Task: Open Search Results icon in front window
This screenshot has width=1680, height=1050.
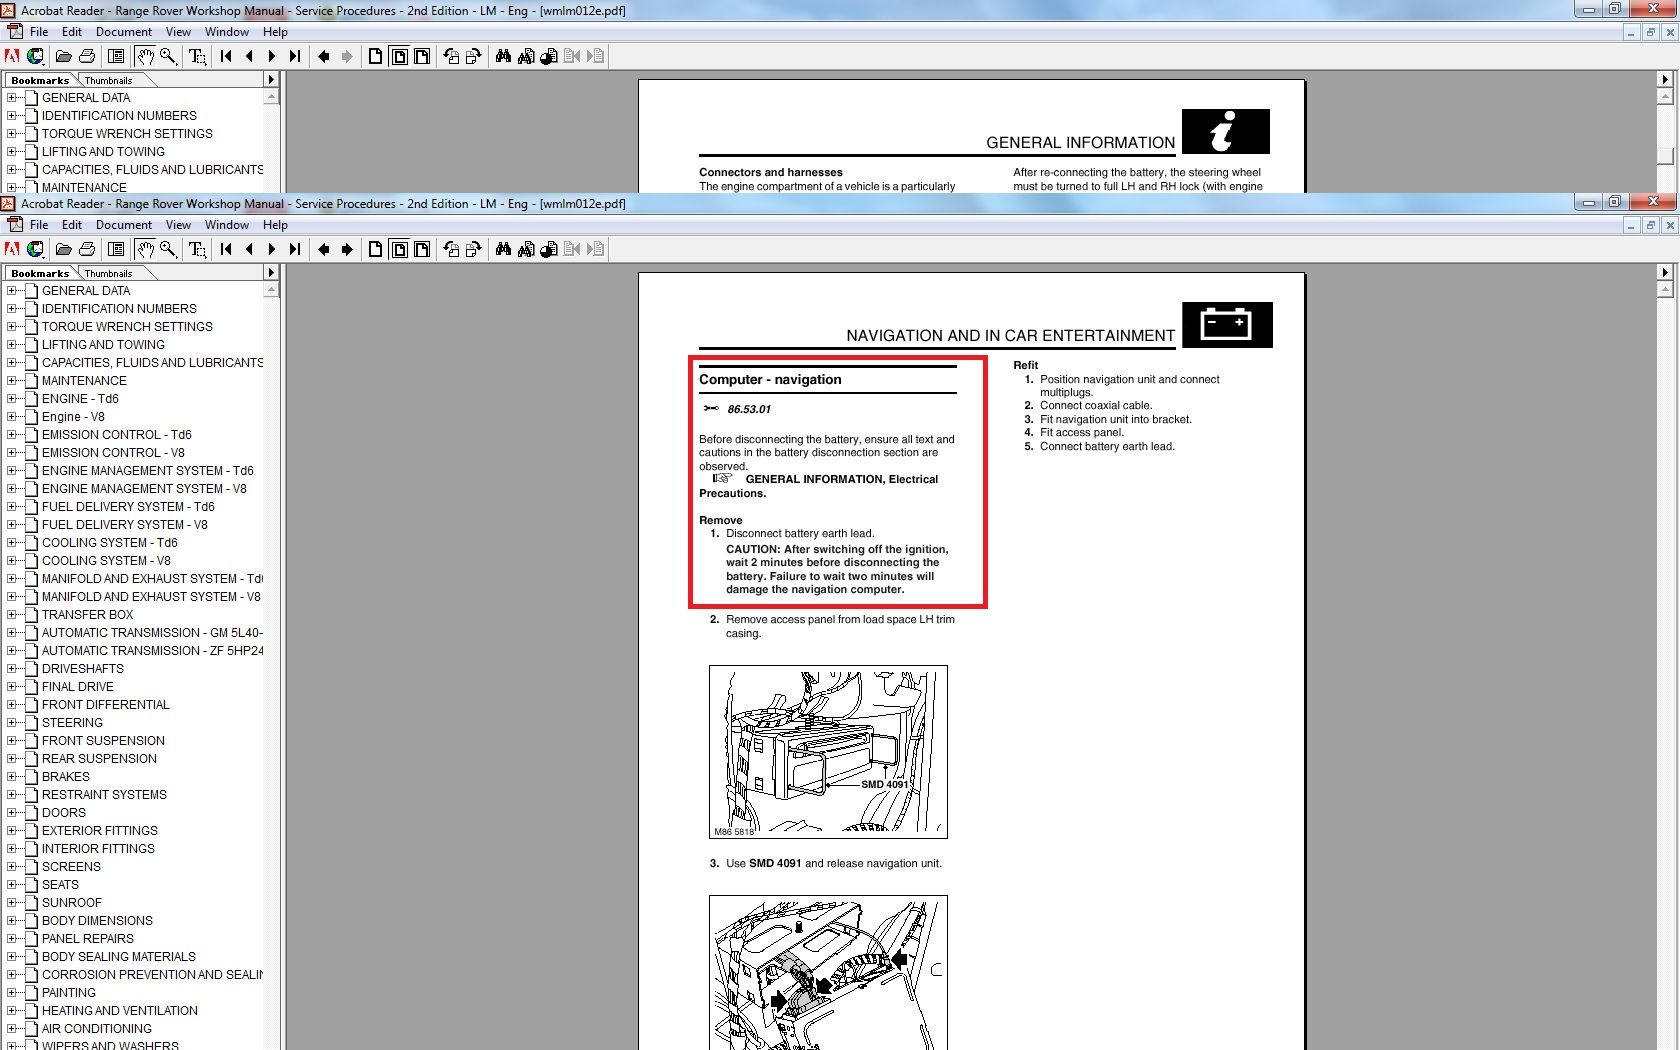Action: click(x=549, y=249)
